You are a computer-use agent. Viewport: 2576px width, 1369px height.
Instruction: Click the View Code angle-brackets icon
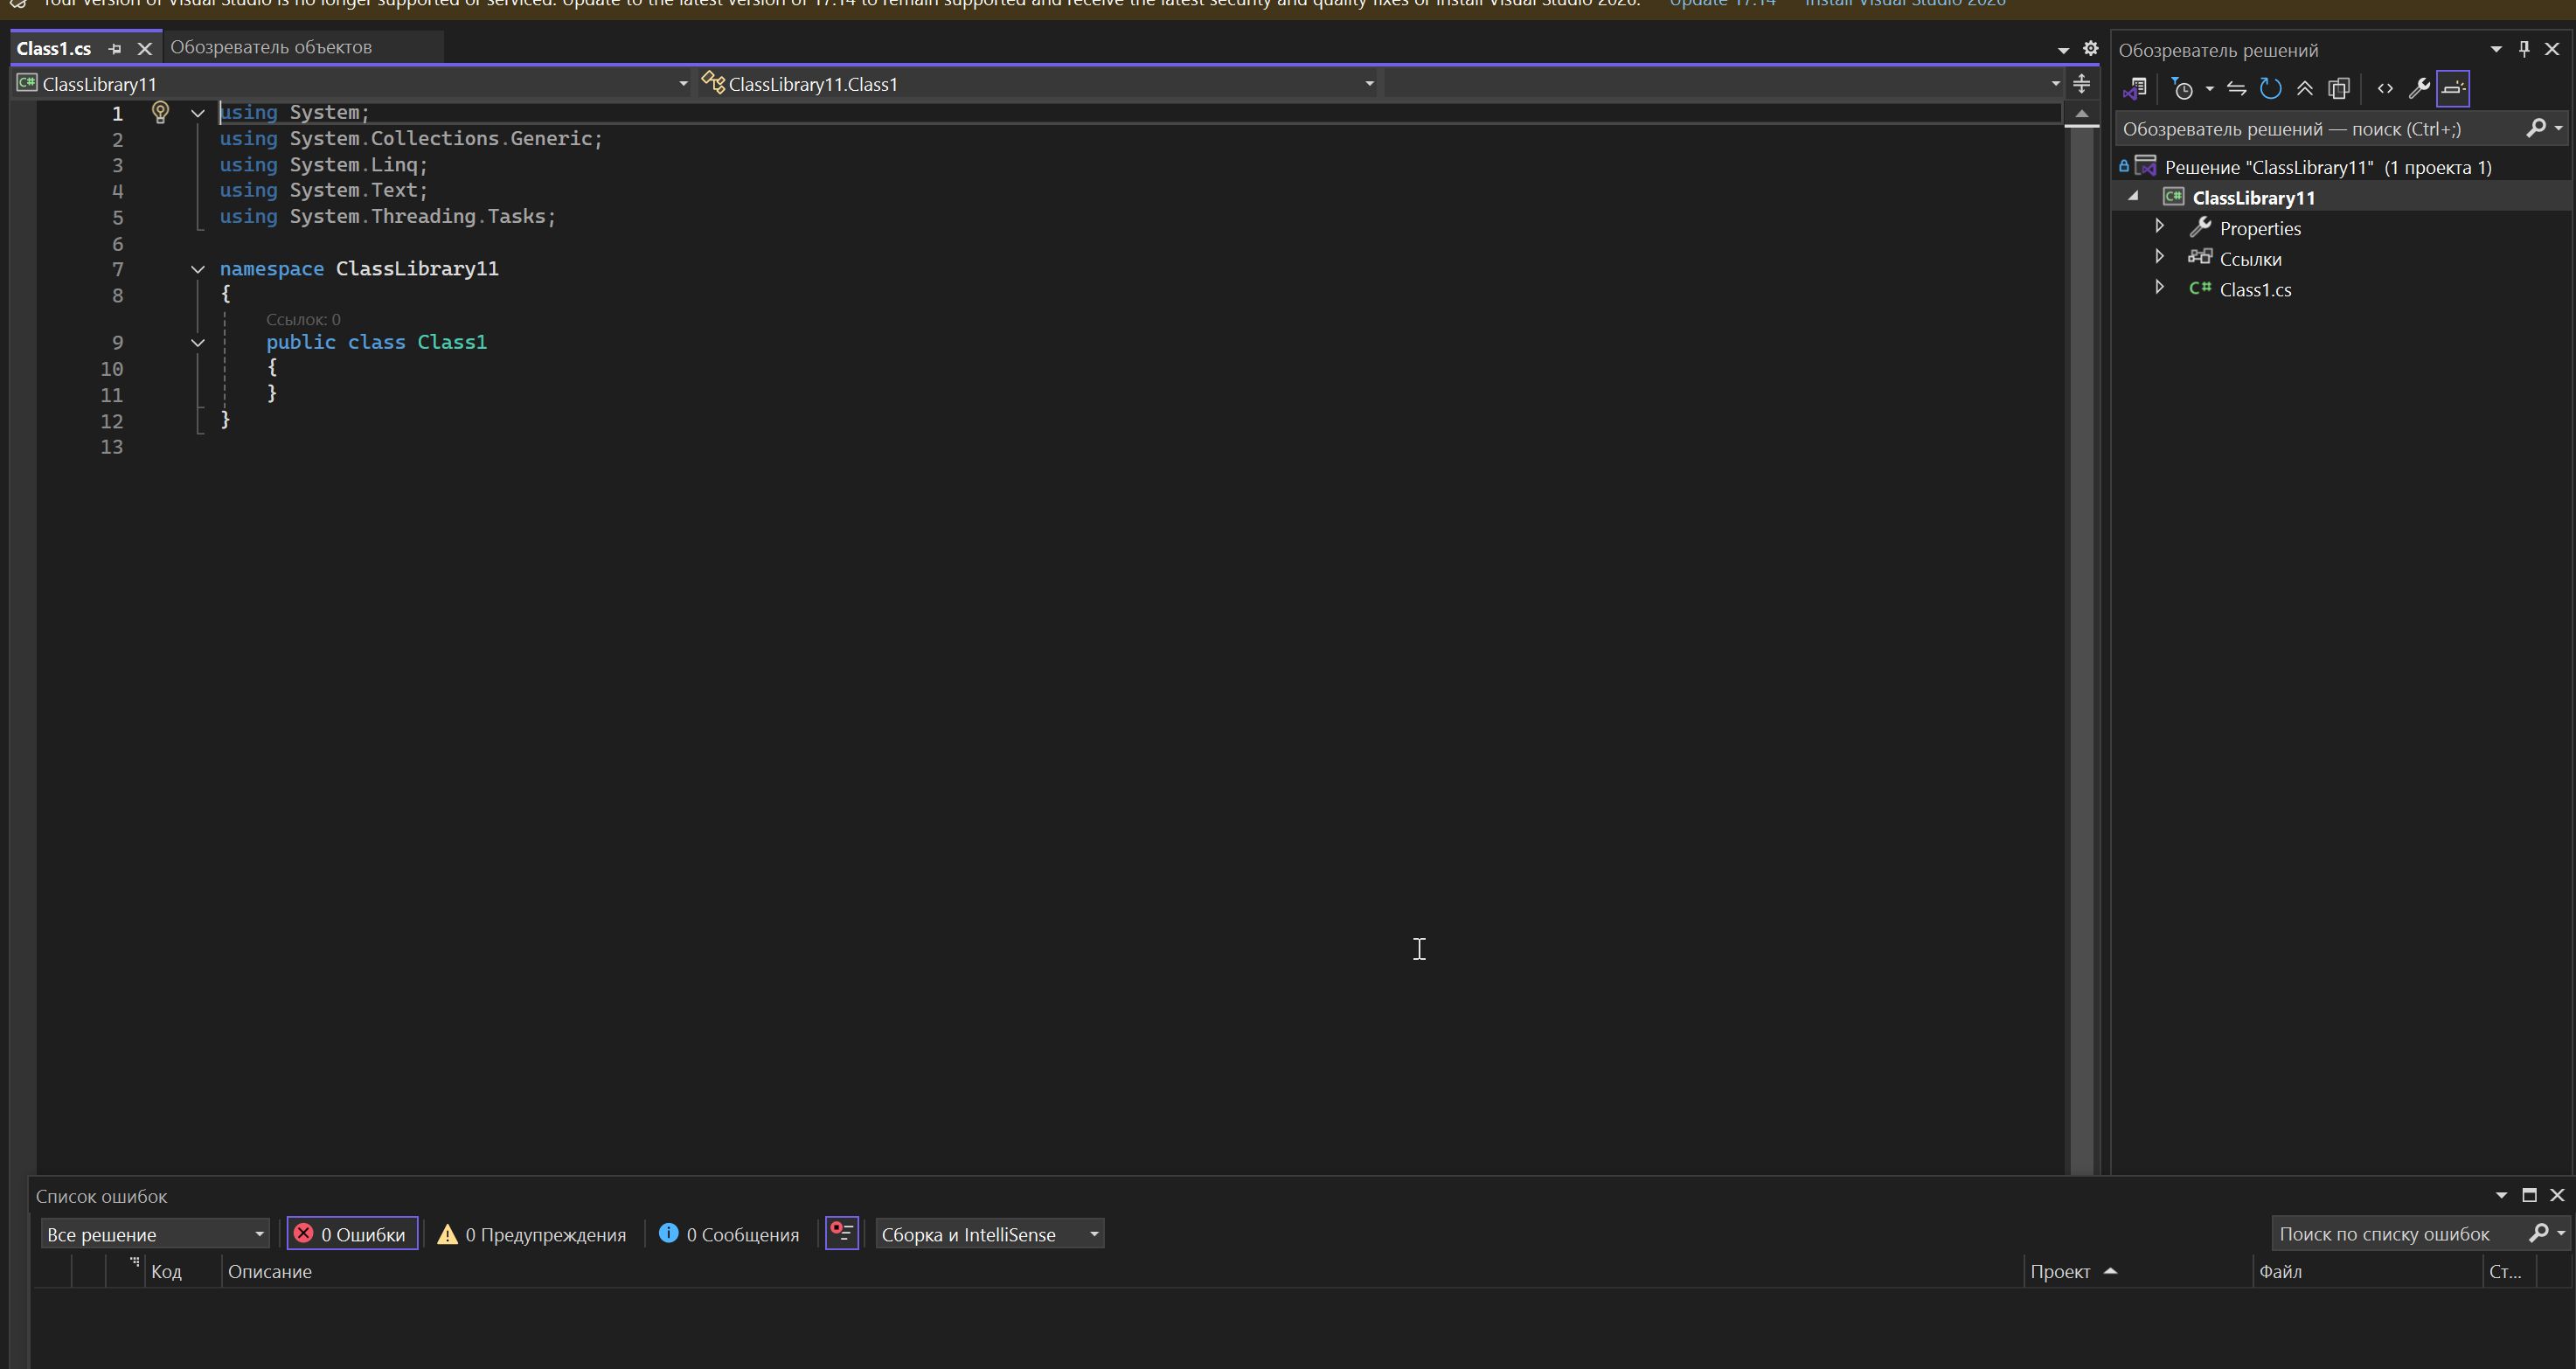[x=2385, y=89]
